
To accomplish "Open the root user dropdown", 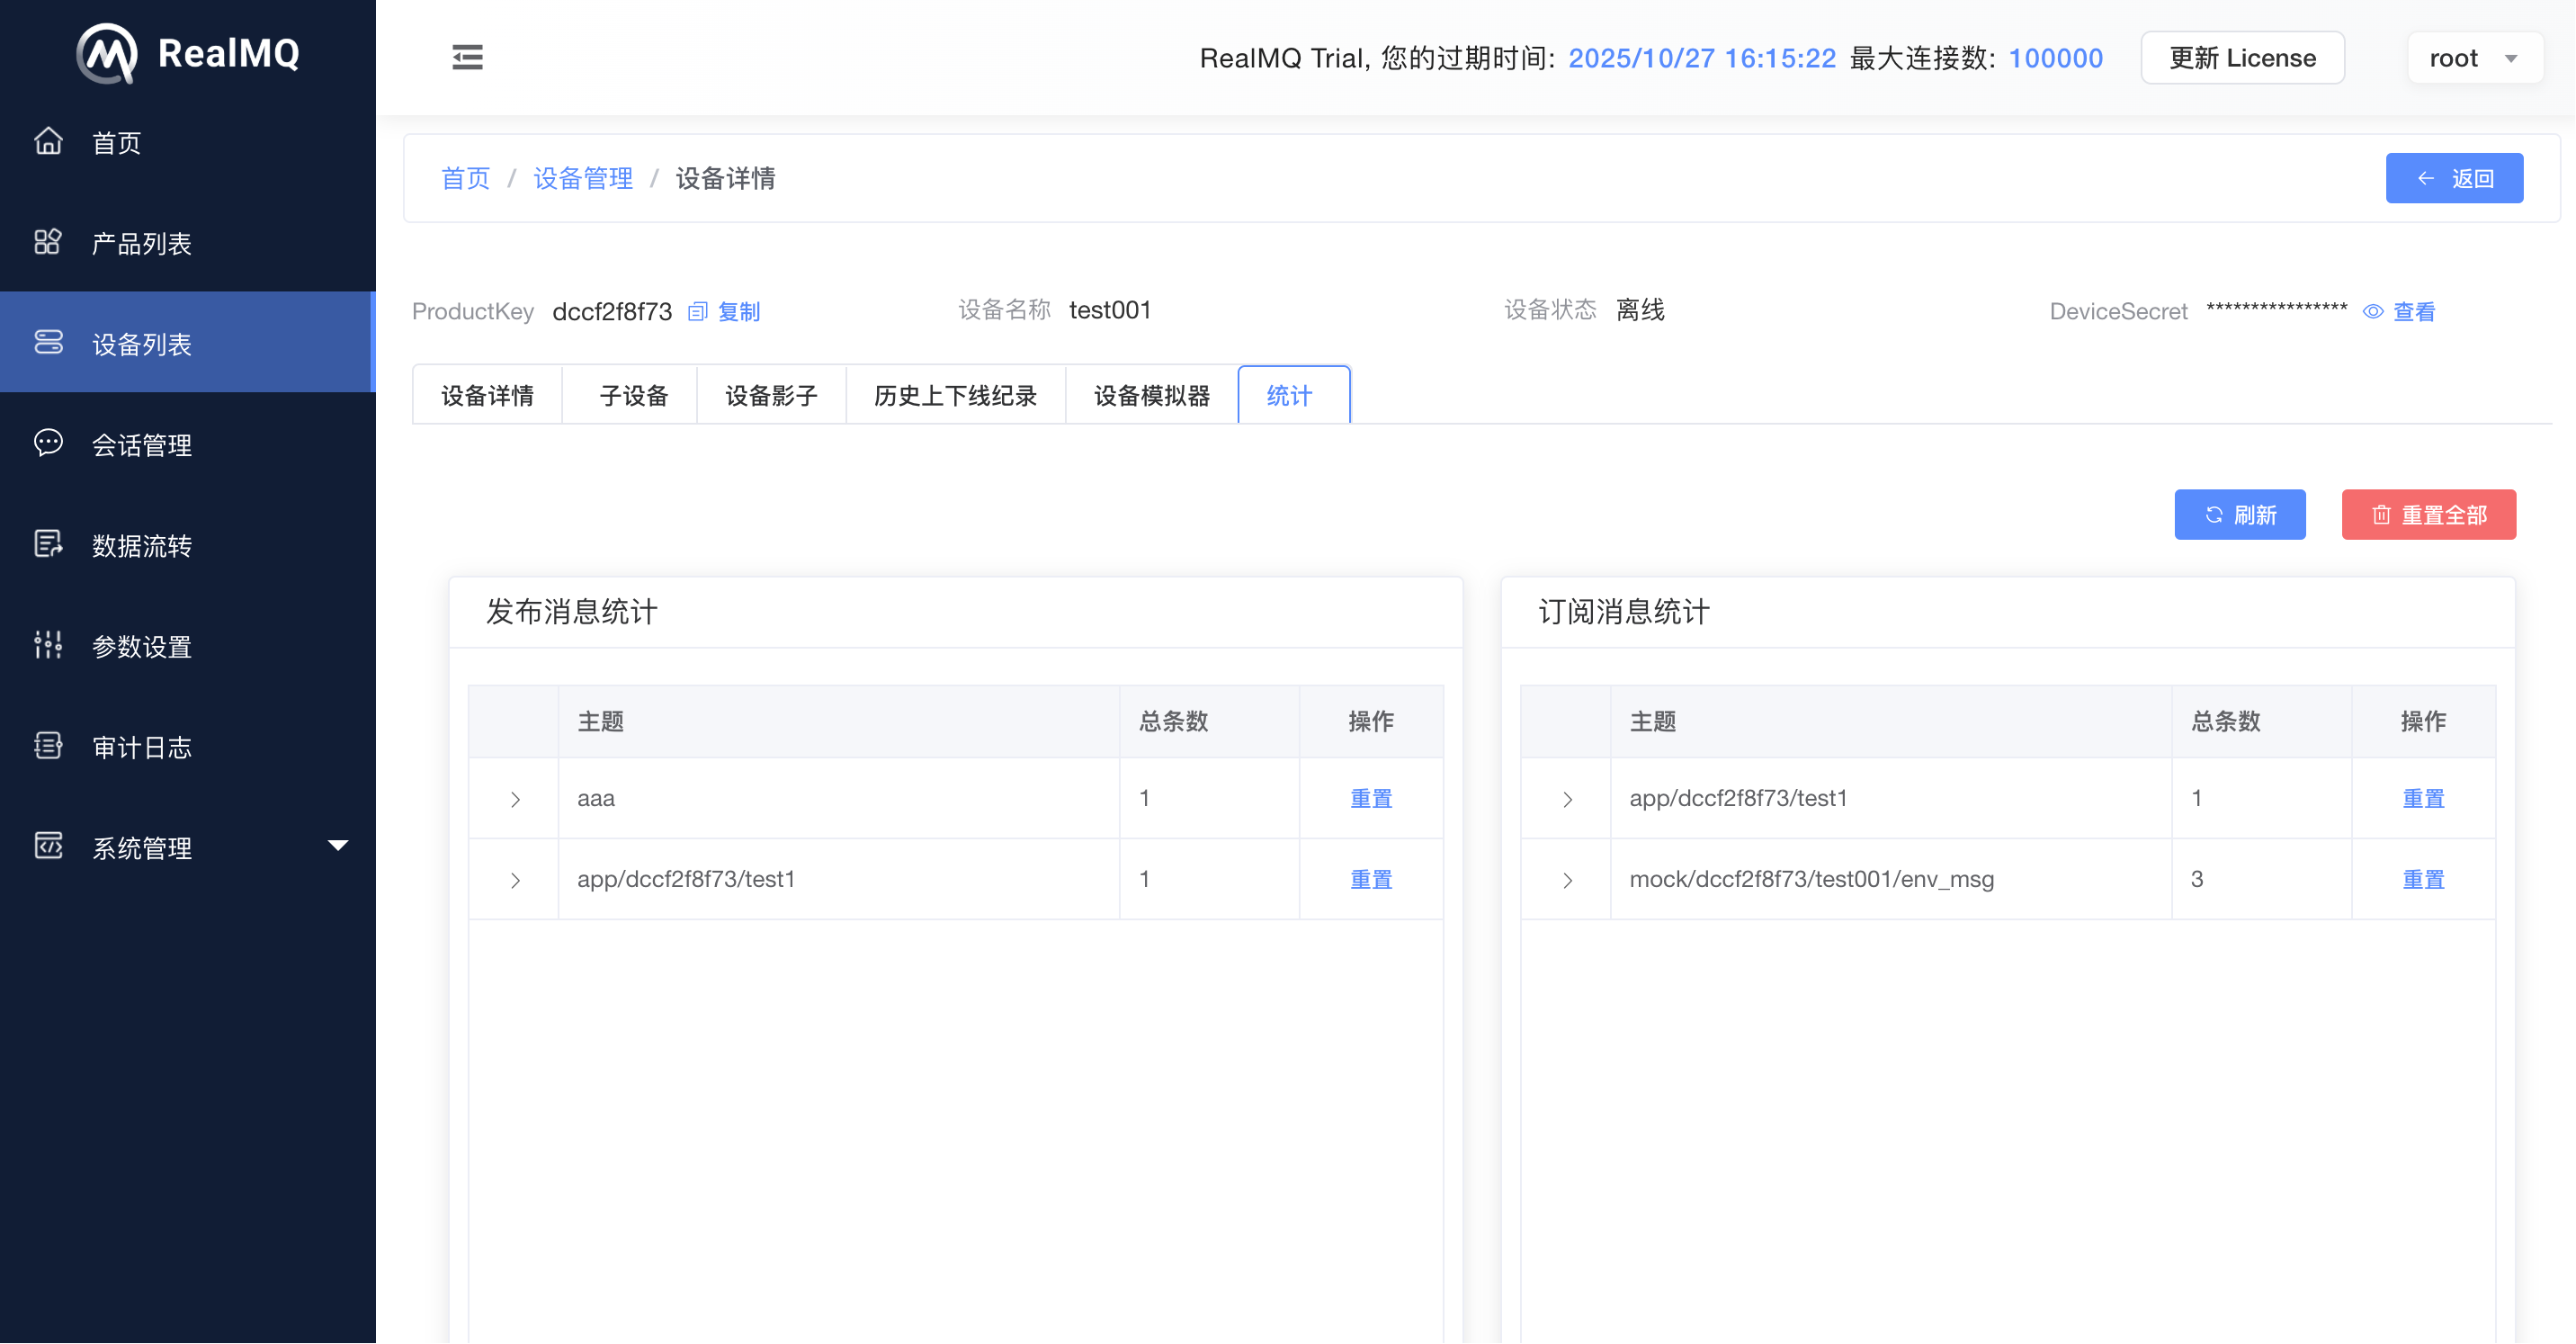I will click(2474, 58).
